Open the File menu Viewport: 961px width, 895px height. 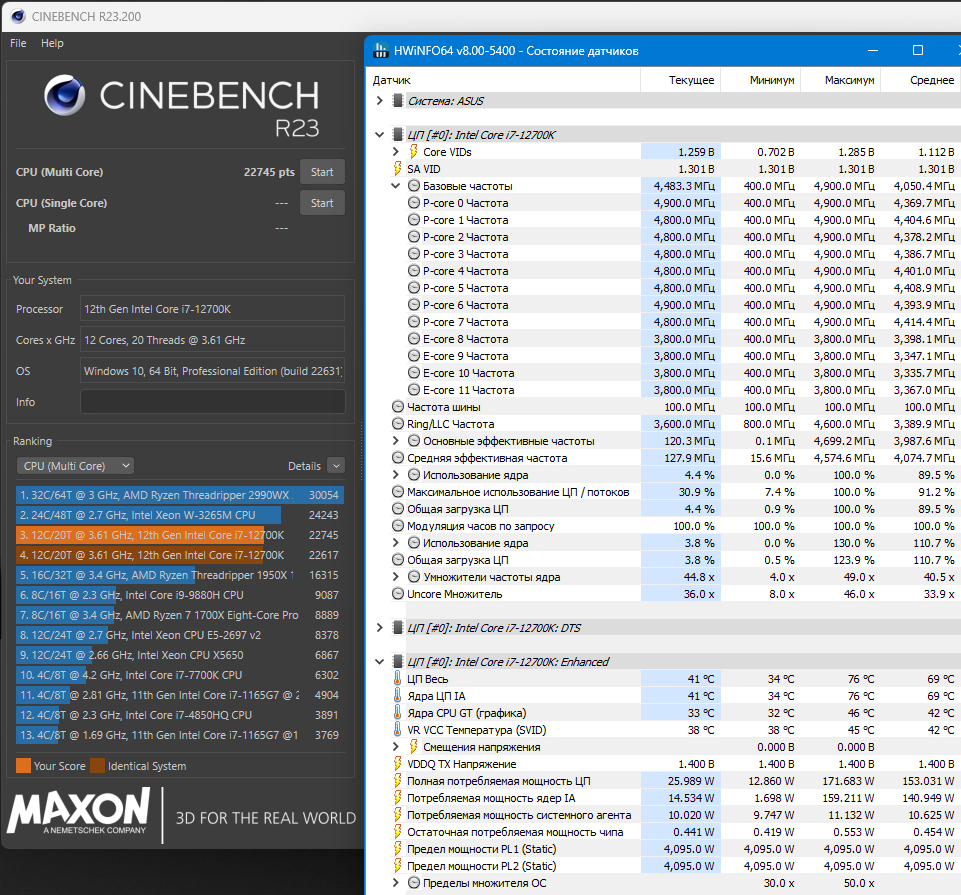(18, 43)
